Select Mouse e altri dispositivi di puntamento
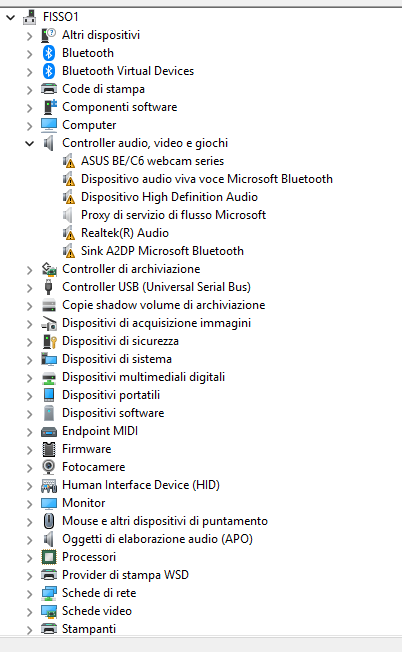 pos(165,521)
